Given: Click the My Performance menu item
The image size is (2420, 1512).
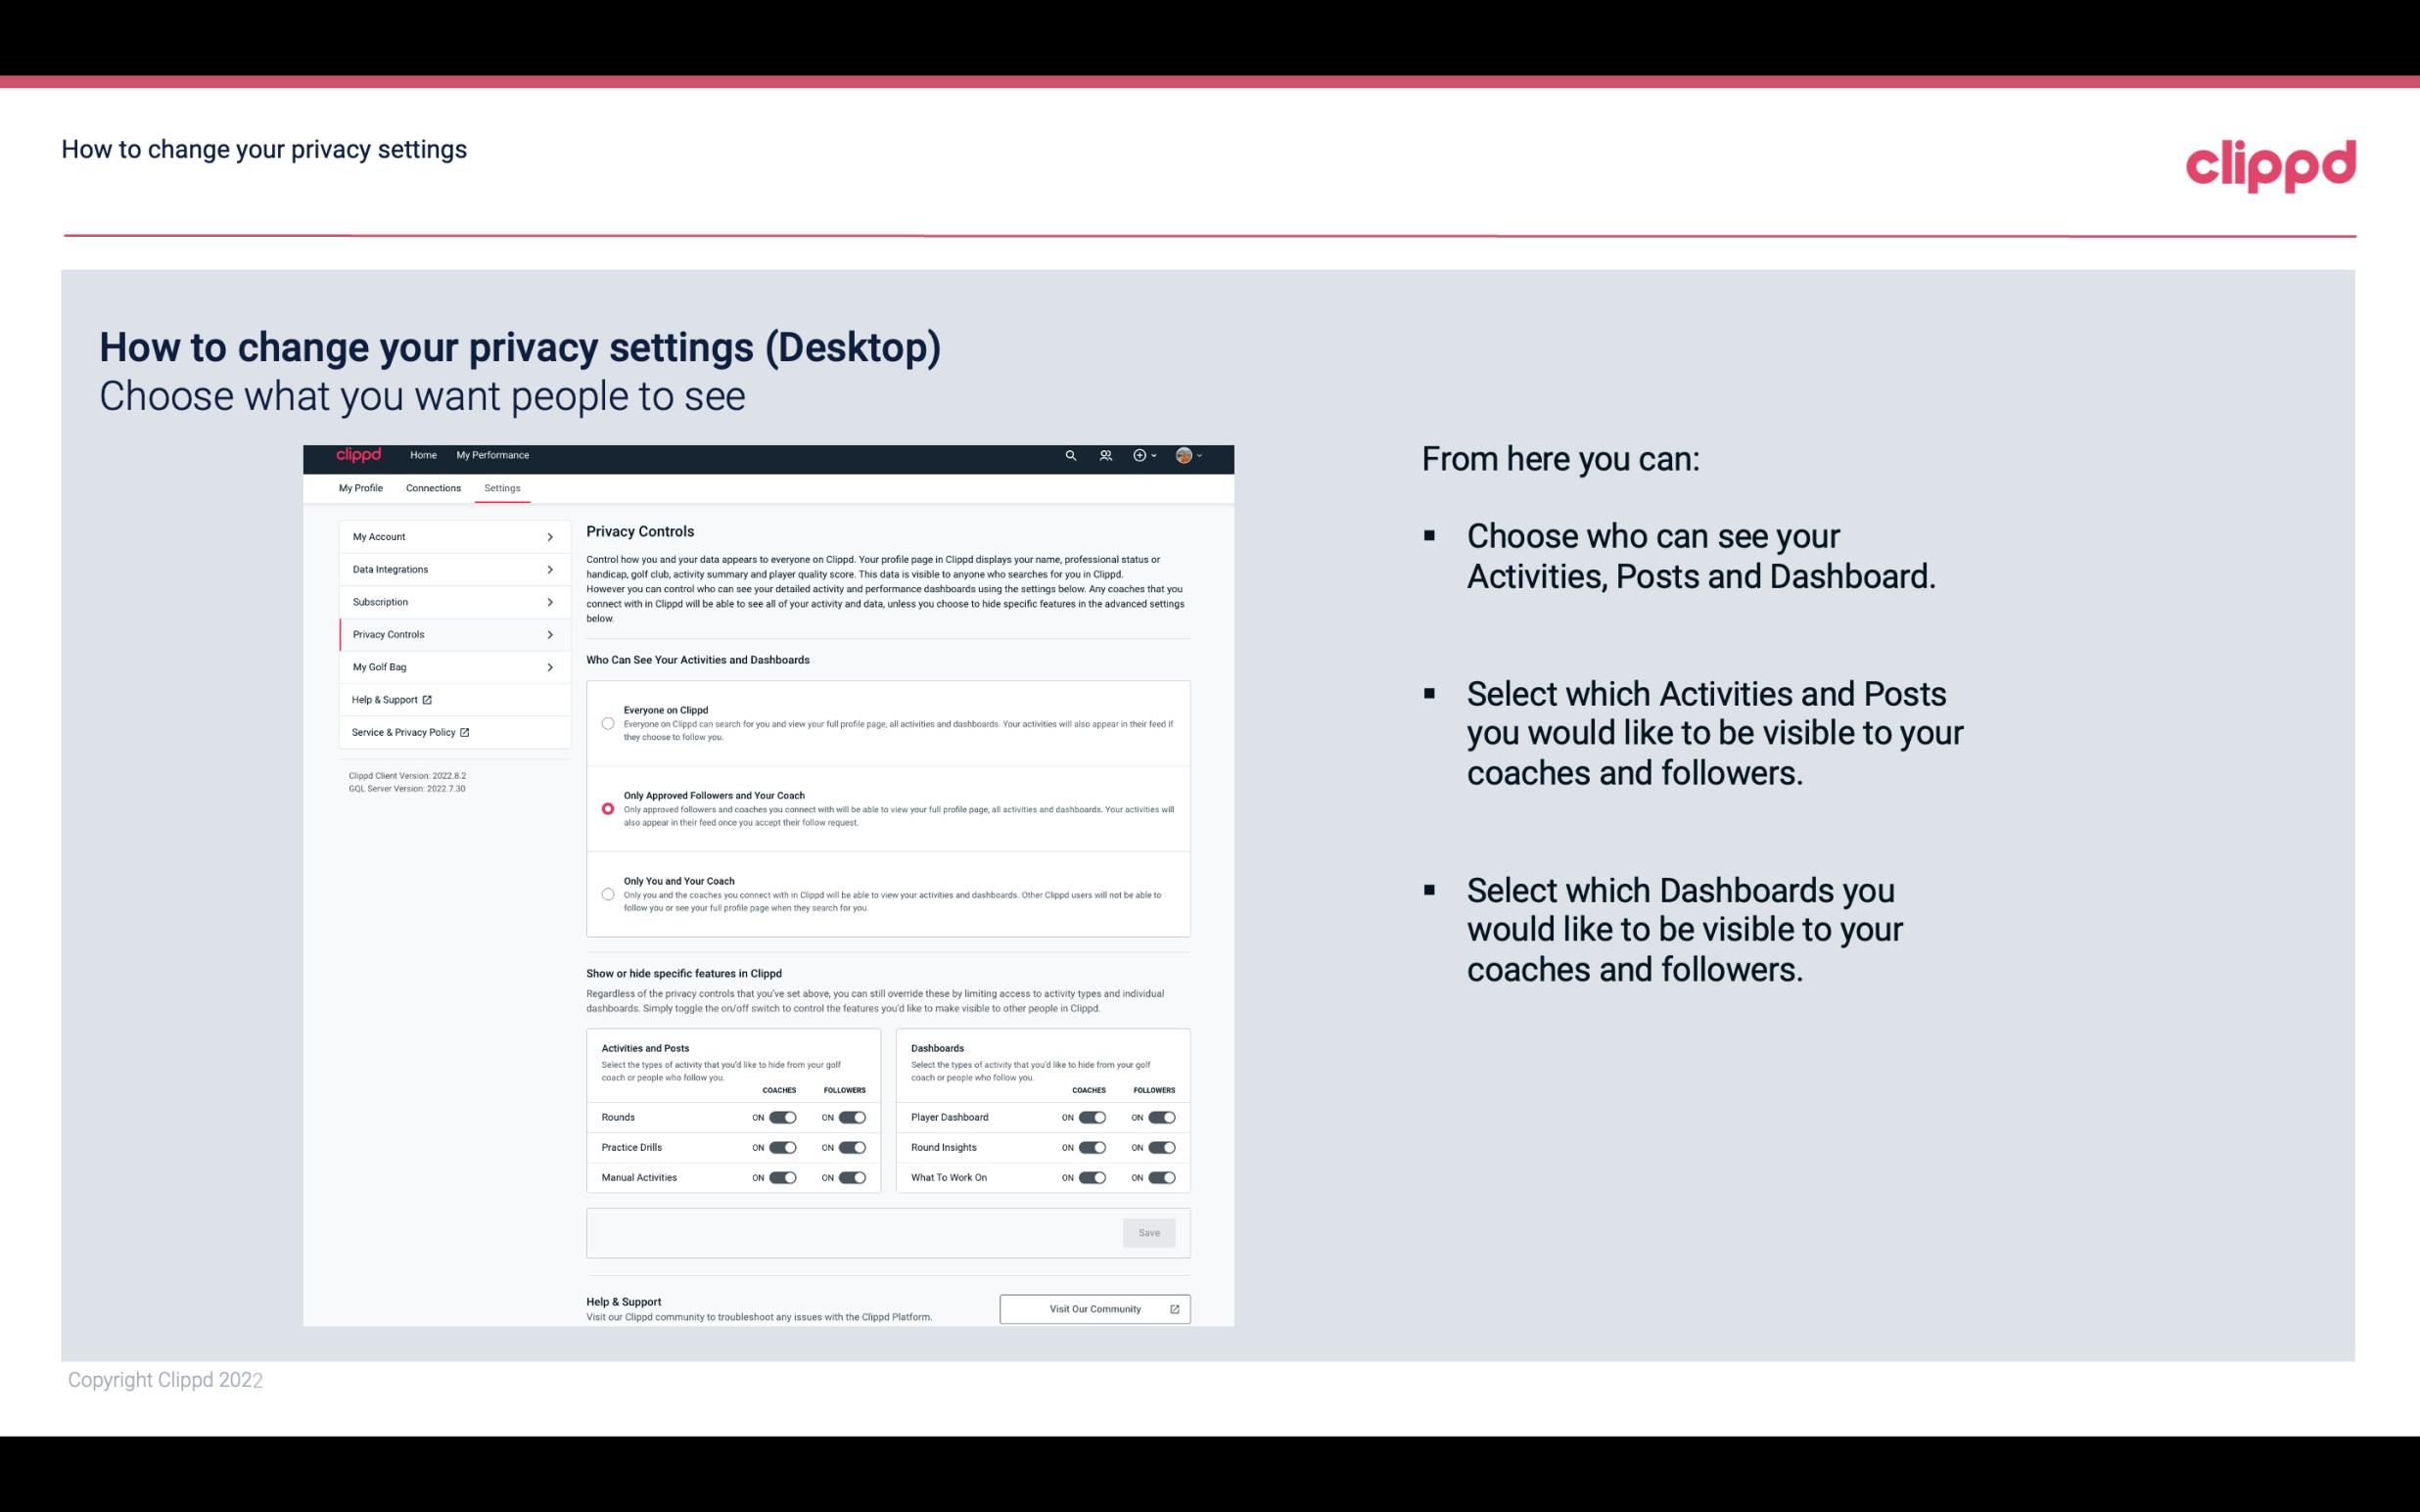Looking at the screenshot, I should pos(493,455).
